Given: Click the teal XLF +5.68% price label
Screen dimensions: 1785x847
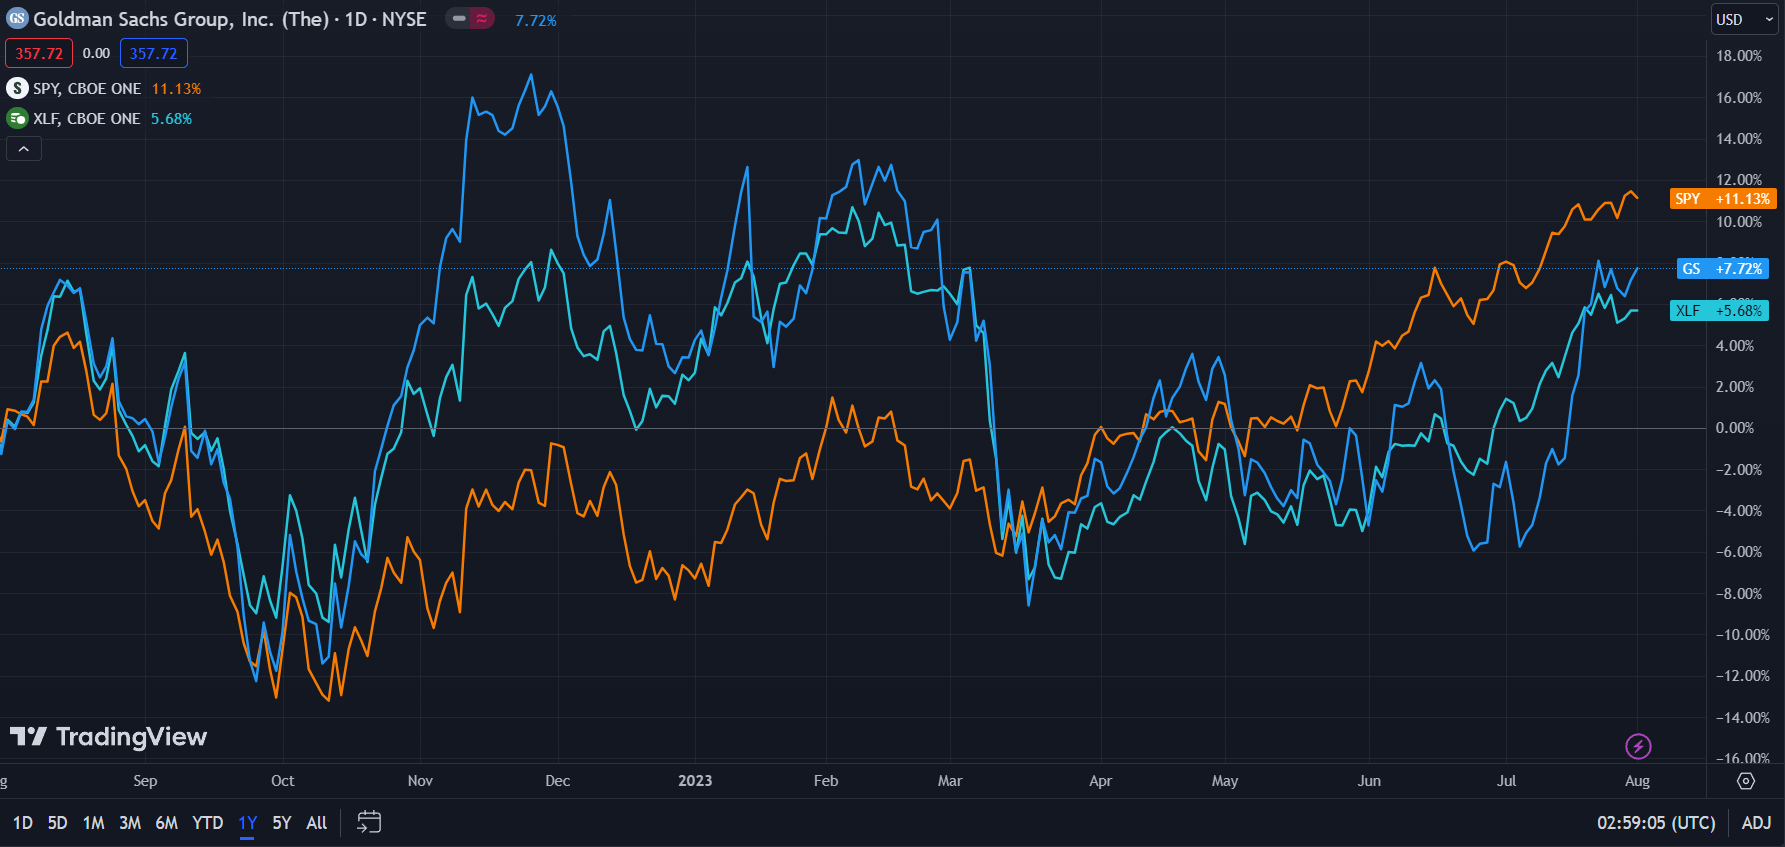Looking at the screenshot, I should point(1720,311).
